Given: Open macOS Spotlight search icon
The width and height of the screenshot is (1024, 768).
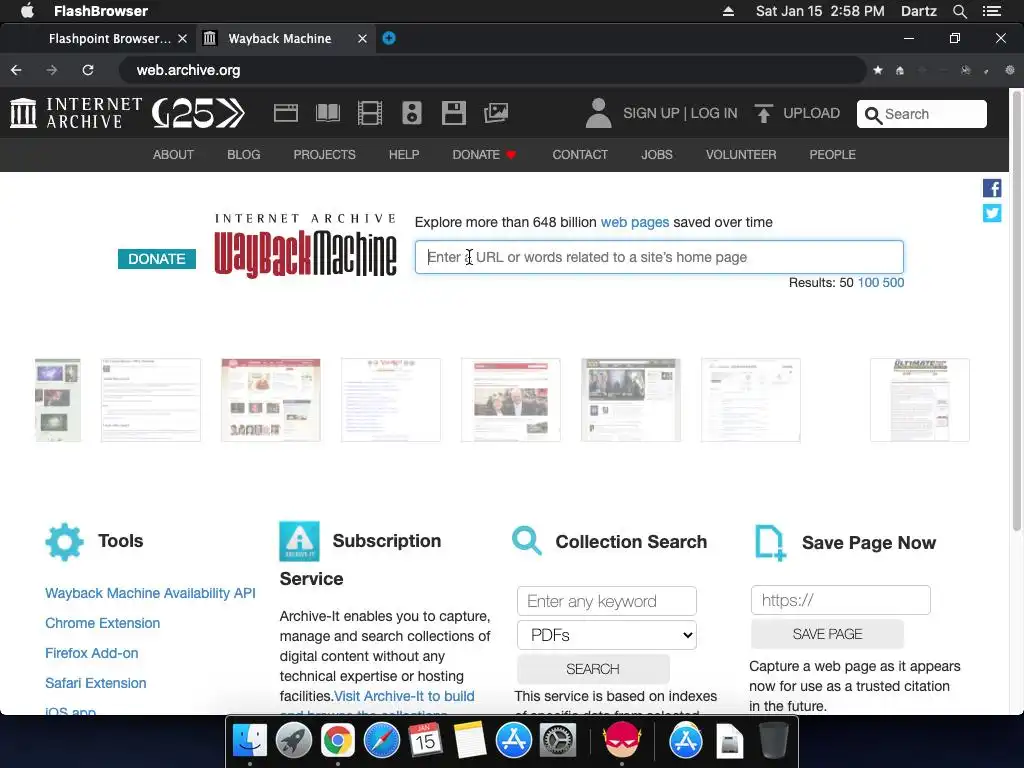Looking at the screenshot, I should pos(959,11).
